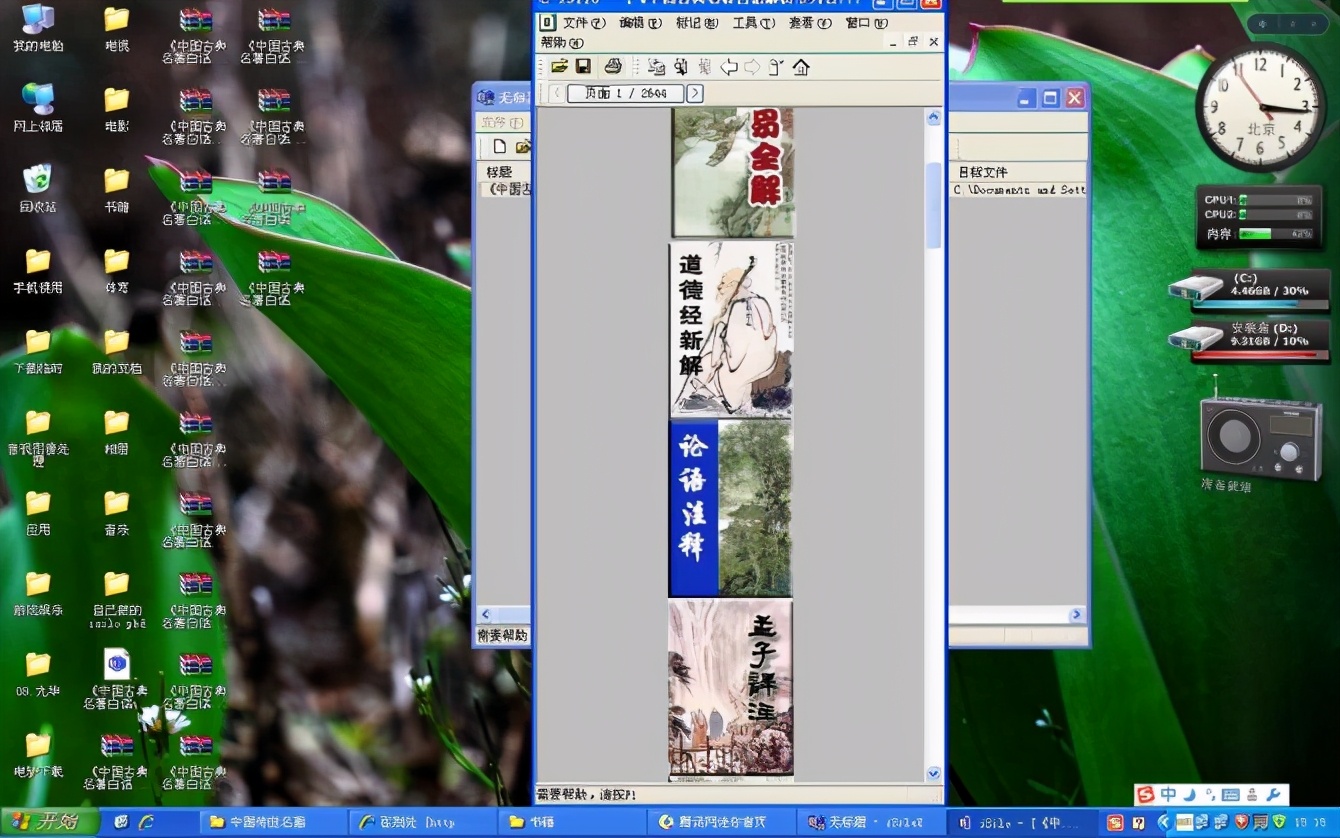Select the 回收站 recycle bin icon
This screenshot has width=1340, height=838.
coord(38,190)
